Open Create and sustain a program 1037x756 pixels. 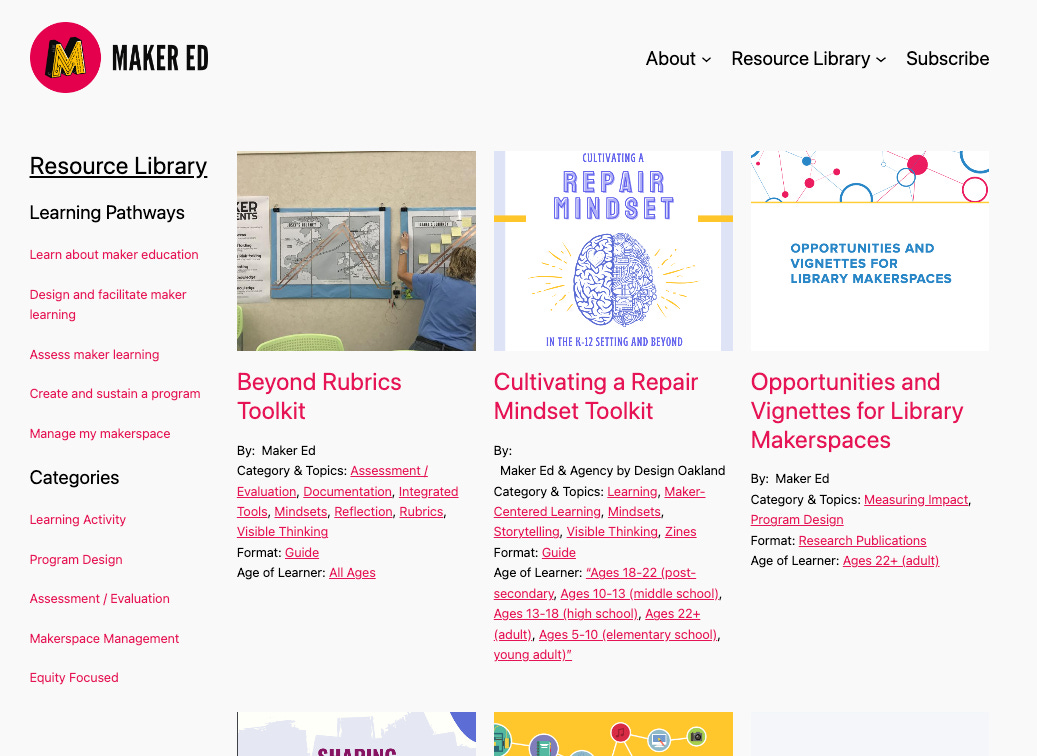tap(115, 394)
